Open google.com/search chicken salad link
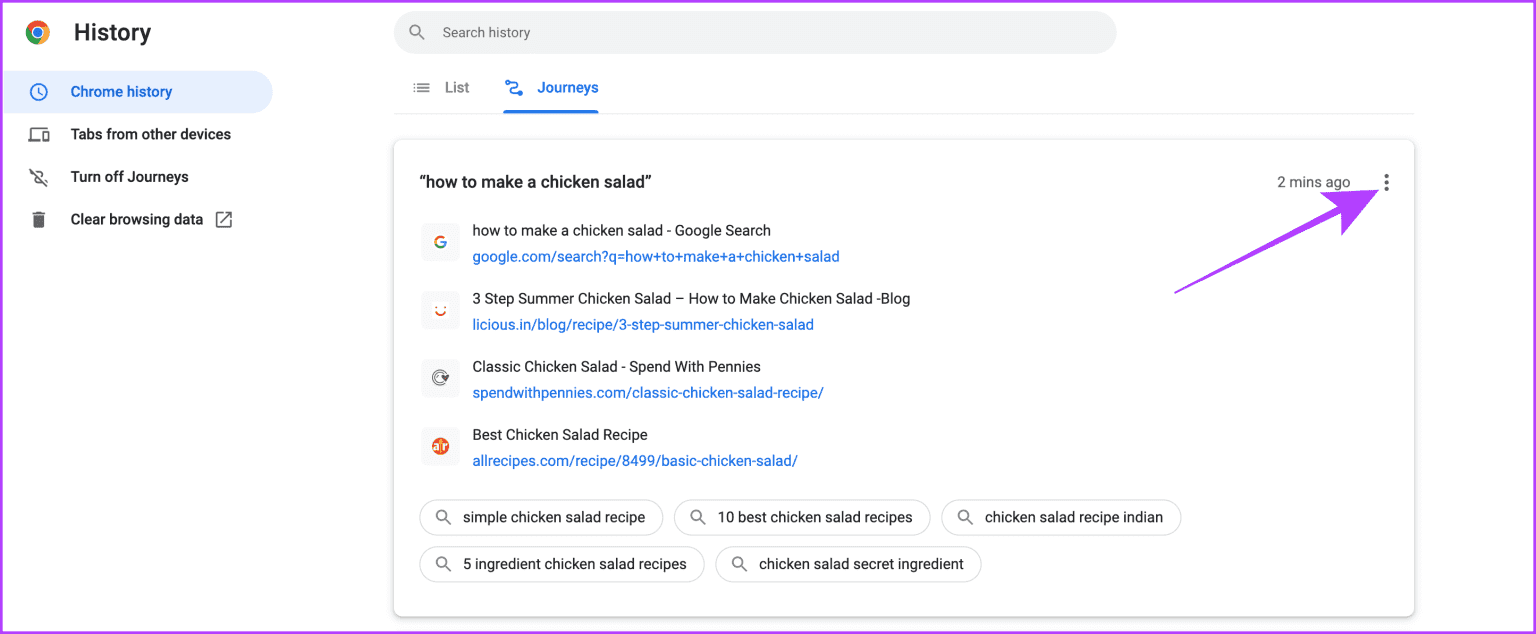 click(x=656, y=257)
